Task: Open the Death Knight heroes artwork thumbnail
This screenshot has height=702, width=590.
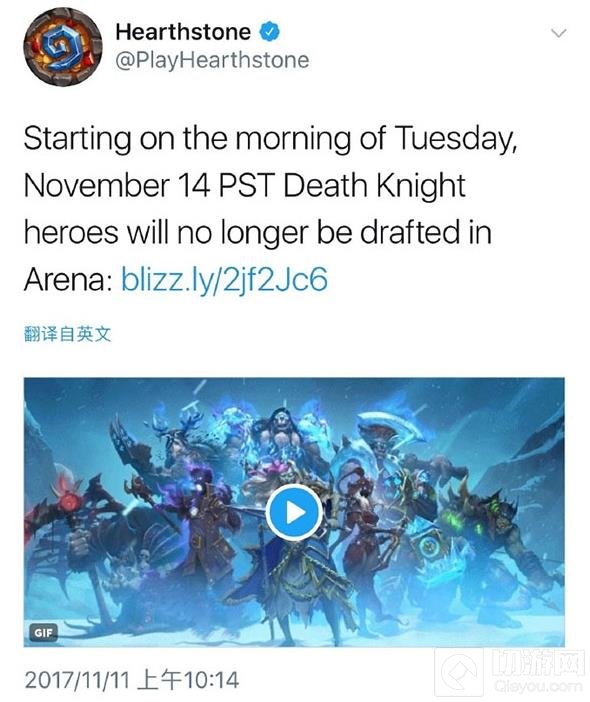Action: (294, 512)
